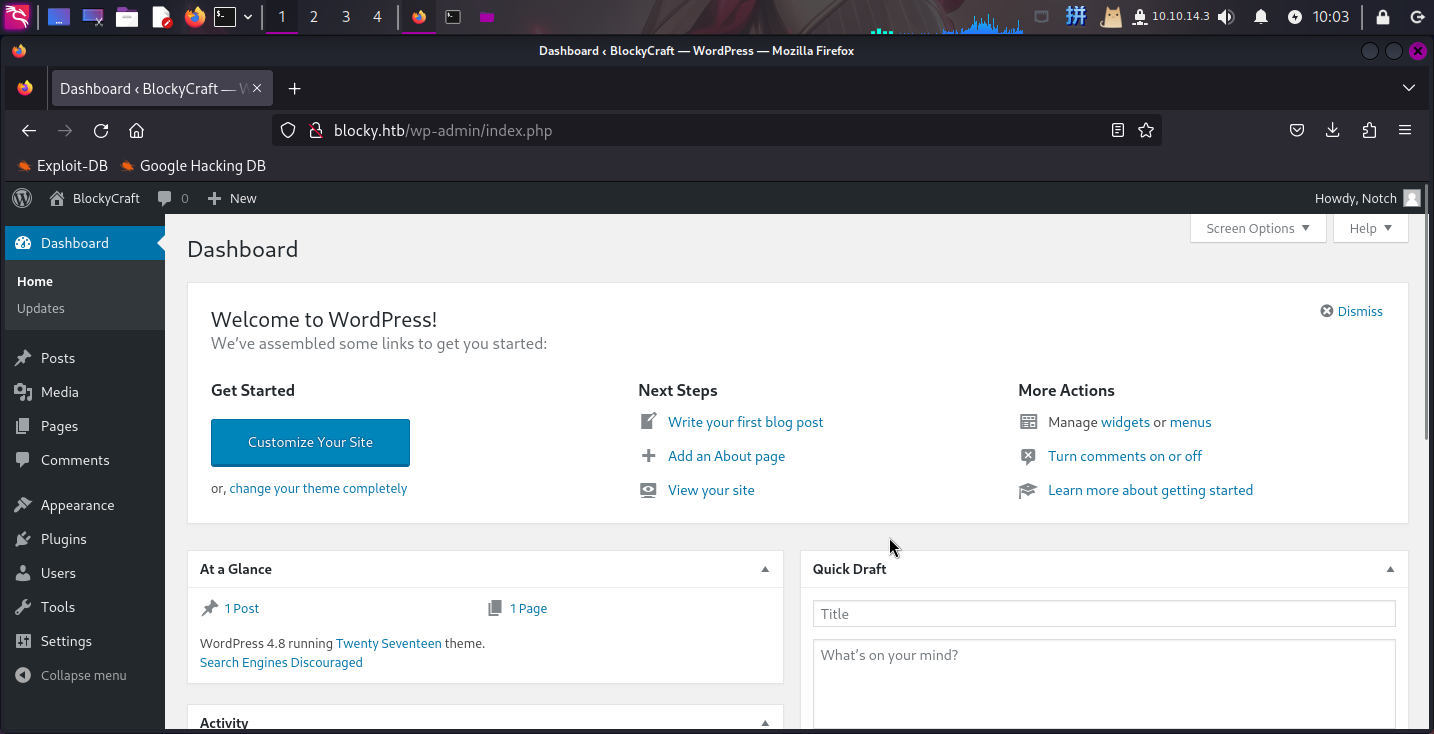Expand the list all tabs chevron
Viewport: 1434px width, 734px height.
tap(1408, 89)
